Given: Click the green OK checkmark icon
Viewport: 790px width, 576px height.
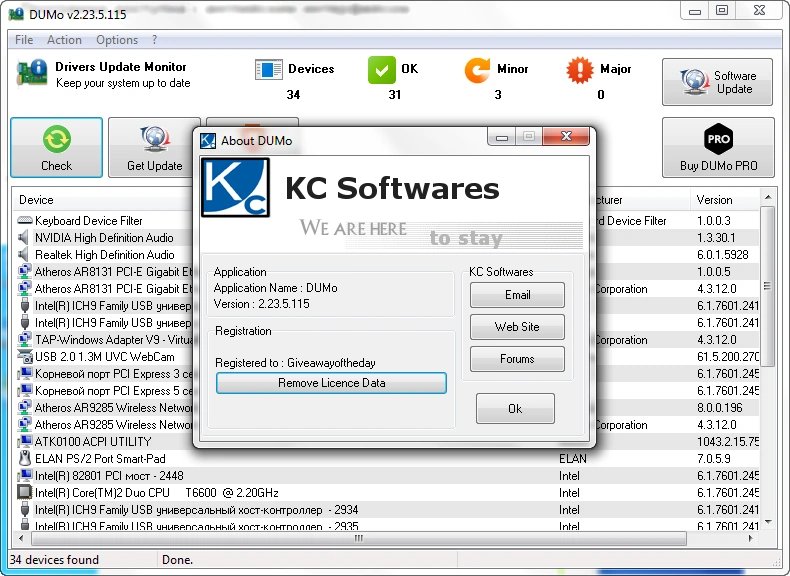Looking at the screenshot, I should [x=382, y=70].
